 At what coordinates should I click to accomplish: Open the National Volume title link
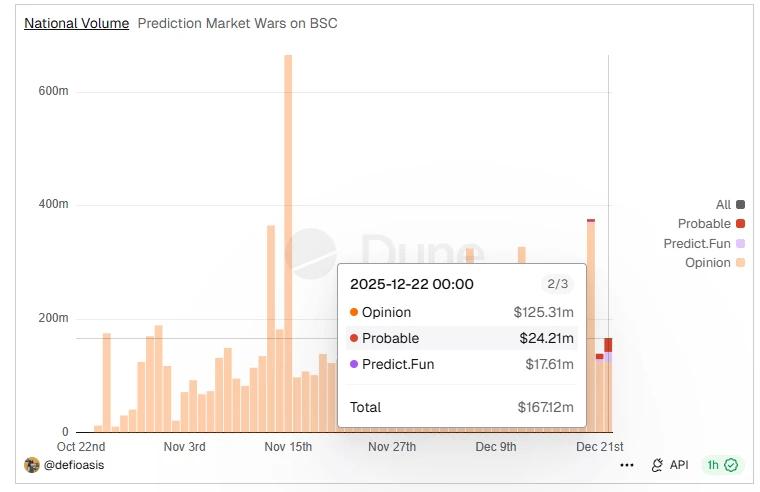click(x=76, y=23)
